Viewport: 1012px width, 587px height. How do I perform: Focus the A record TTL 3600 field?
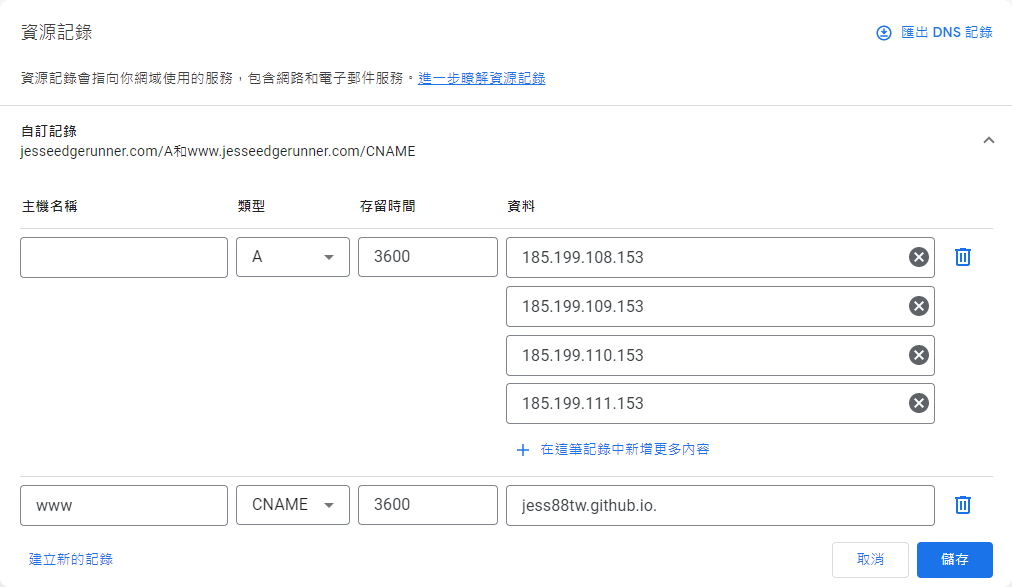428,257
